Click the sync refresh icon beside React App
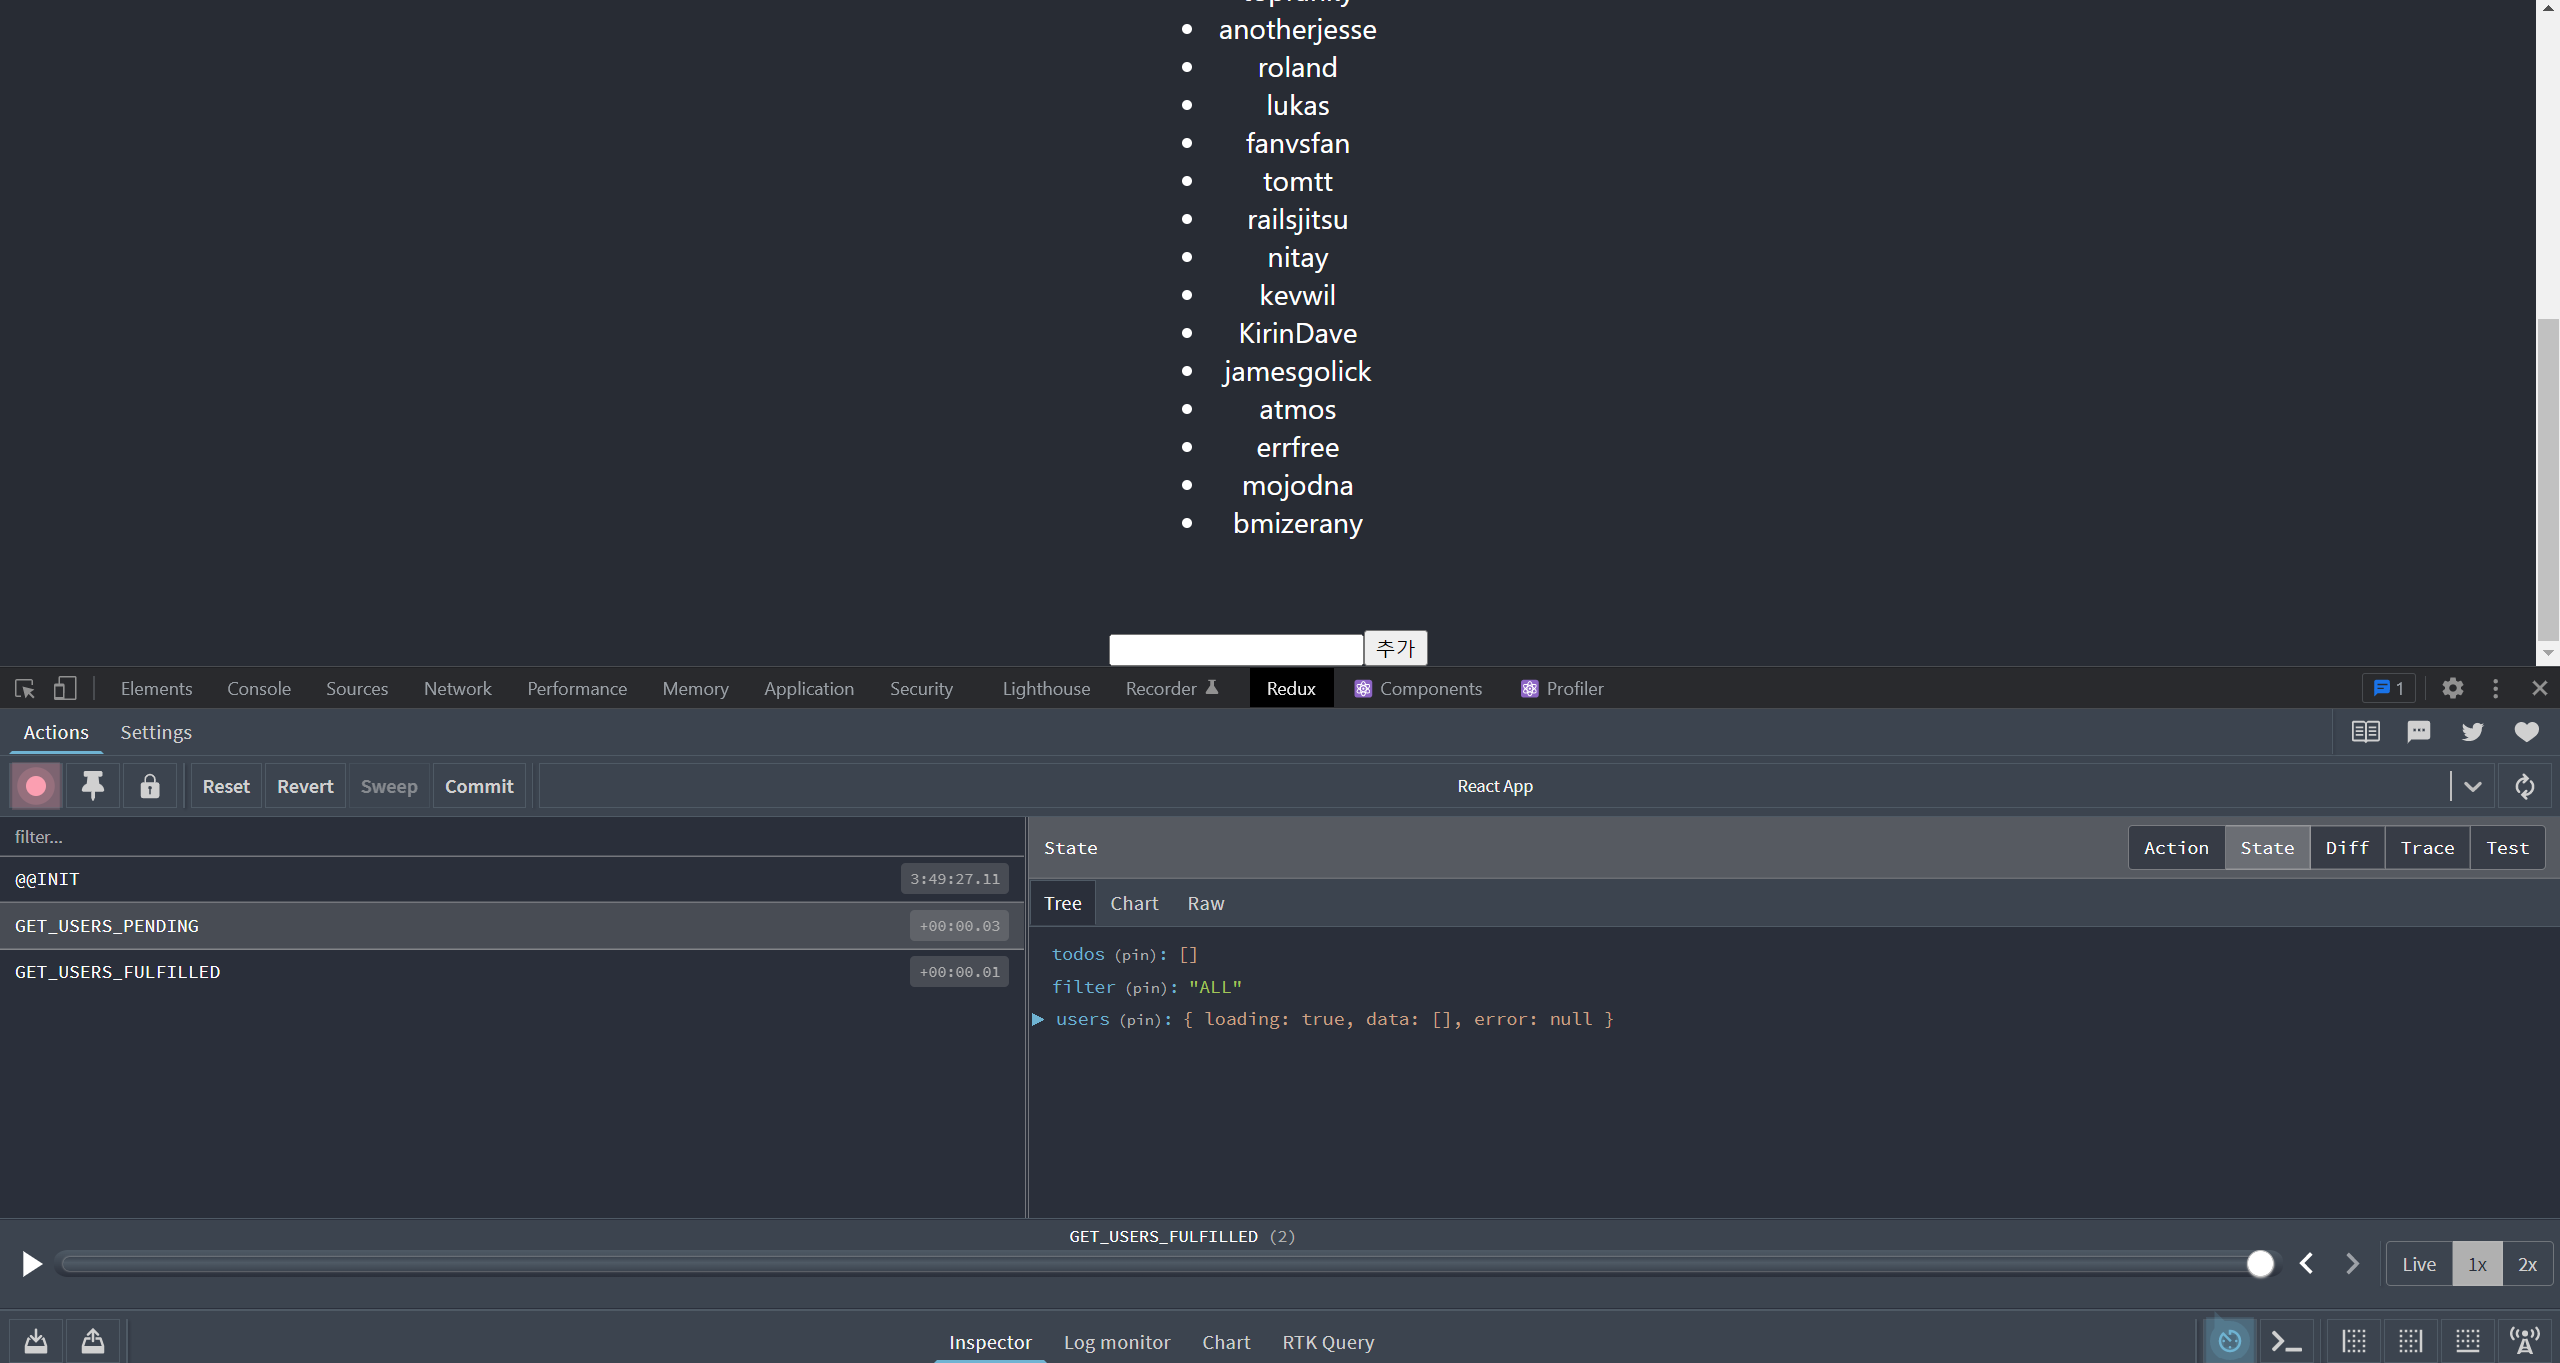The width and height of the screenshot is (2560, 1363). pos(2525,786)
